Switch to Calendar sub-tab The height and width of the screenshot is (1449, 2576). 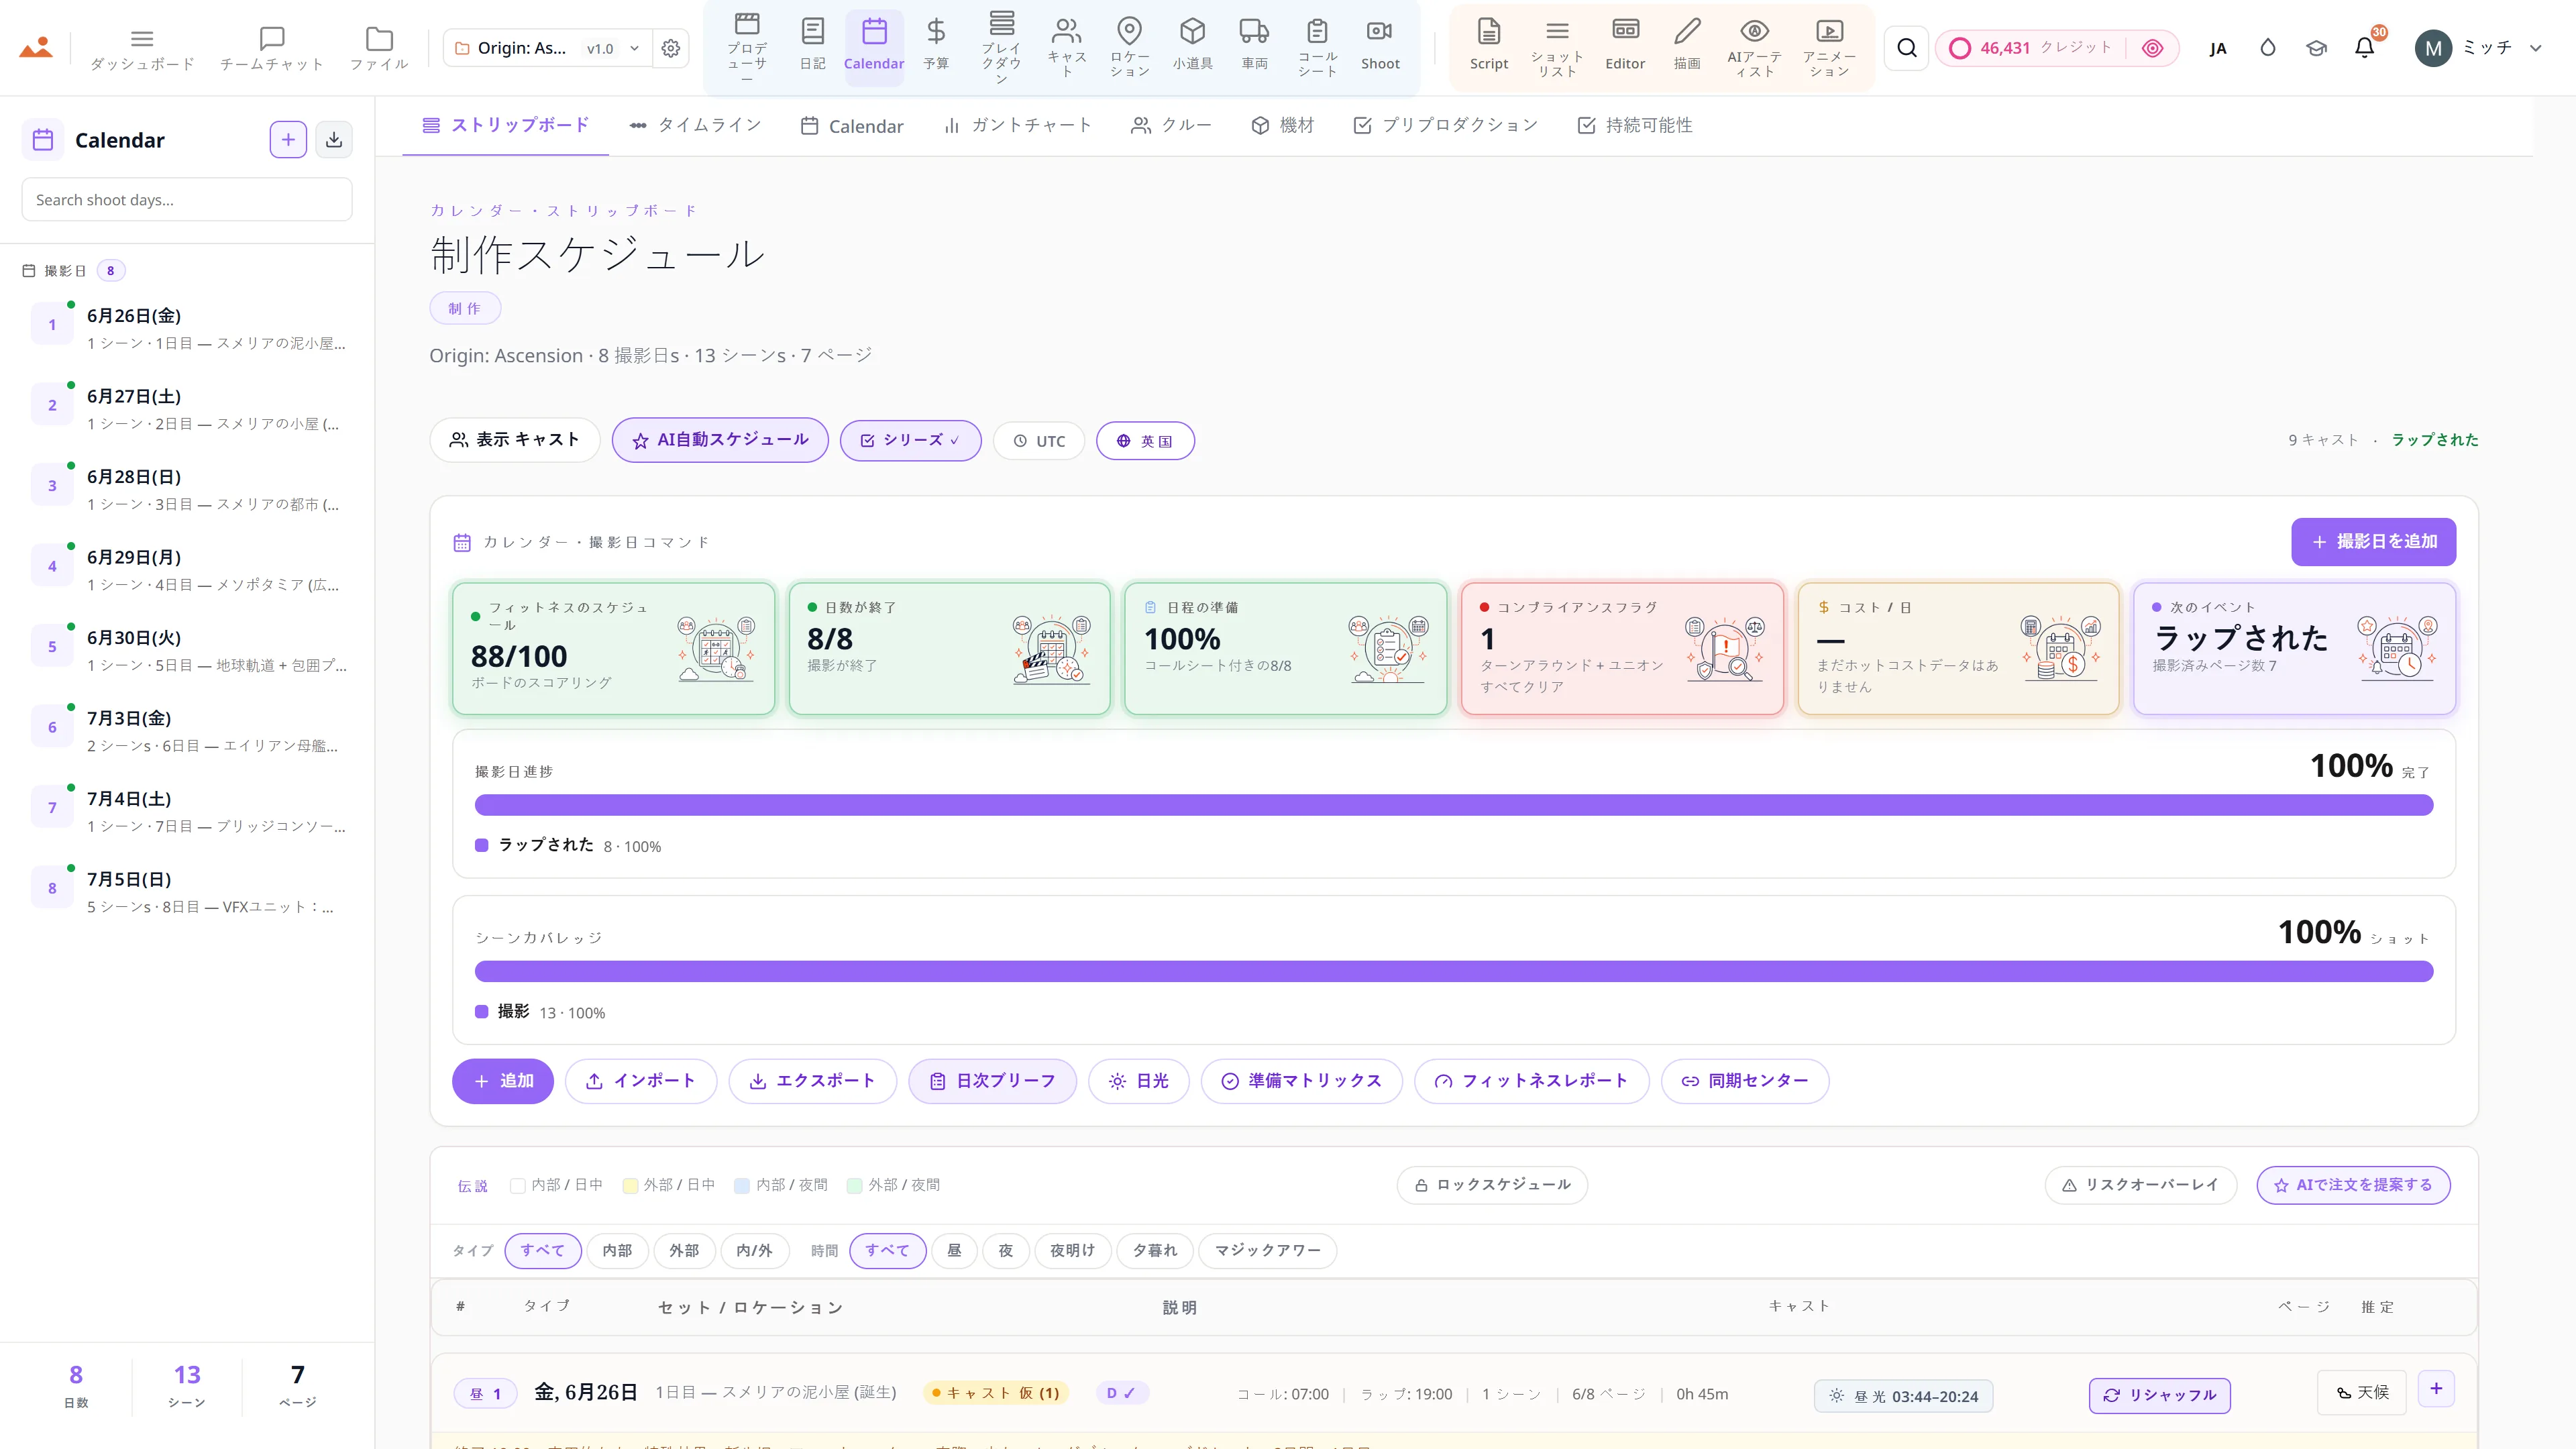(x=852, y=126)
